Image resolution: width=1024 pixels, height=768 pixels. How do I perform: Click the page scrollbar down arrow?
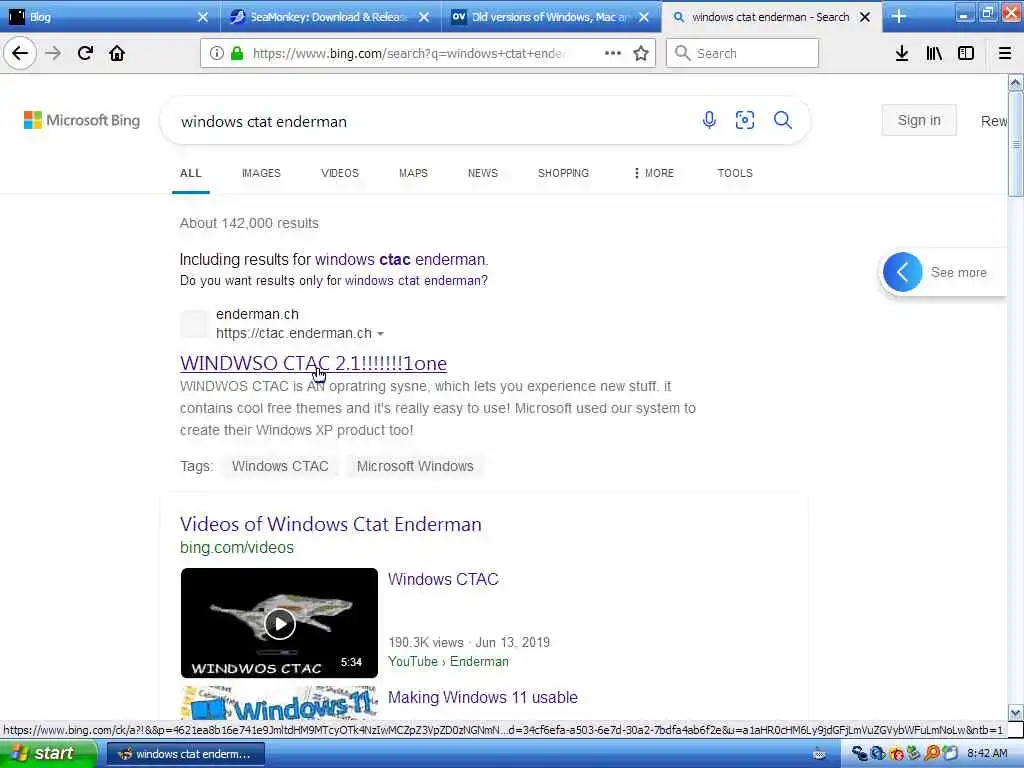(x=1015, y=712)
